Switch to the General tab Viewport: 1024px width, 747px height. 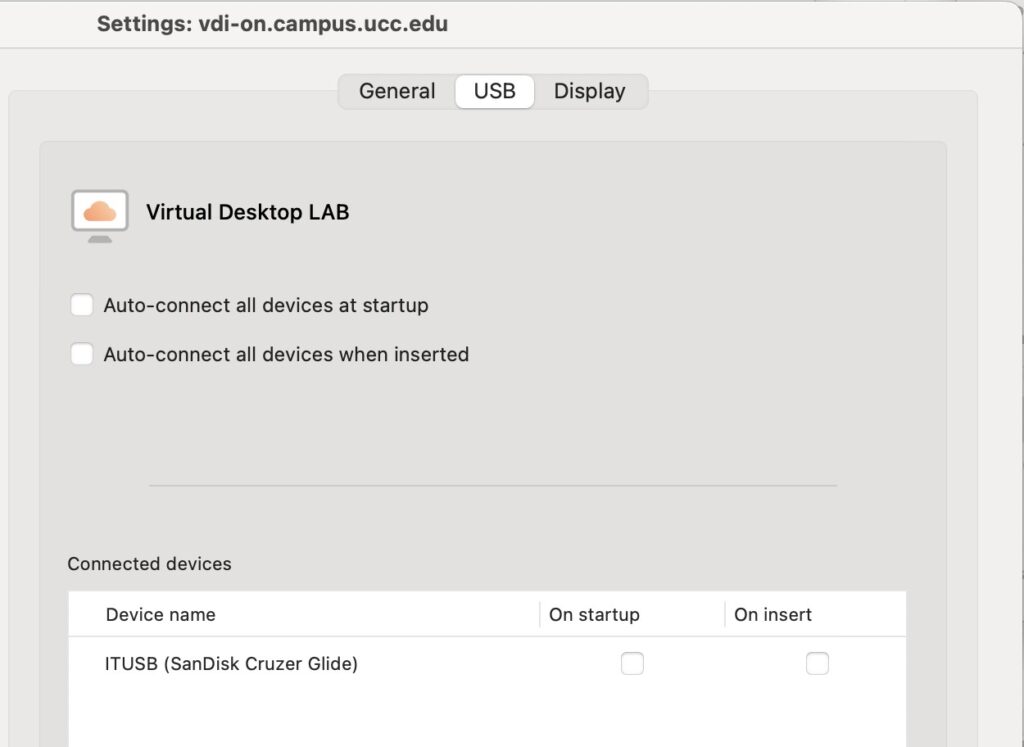(397, 91)
